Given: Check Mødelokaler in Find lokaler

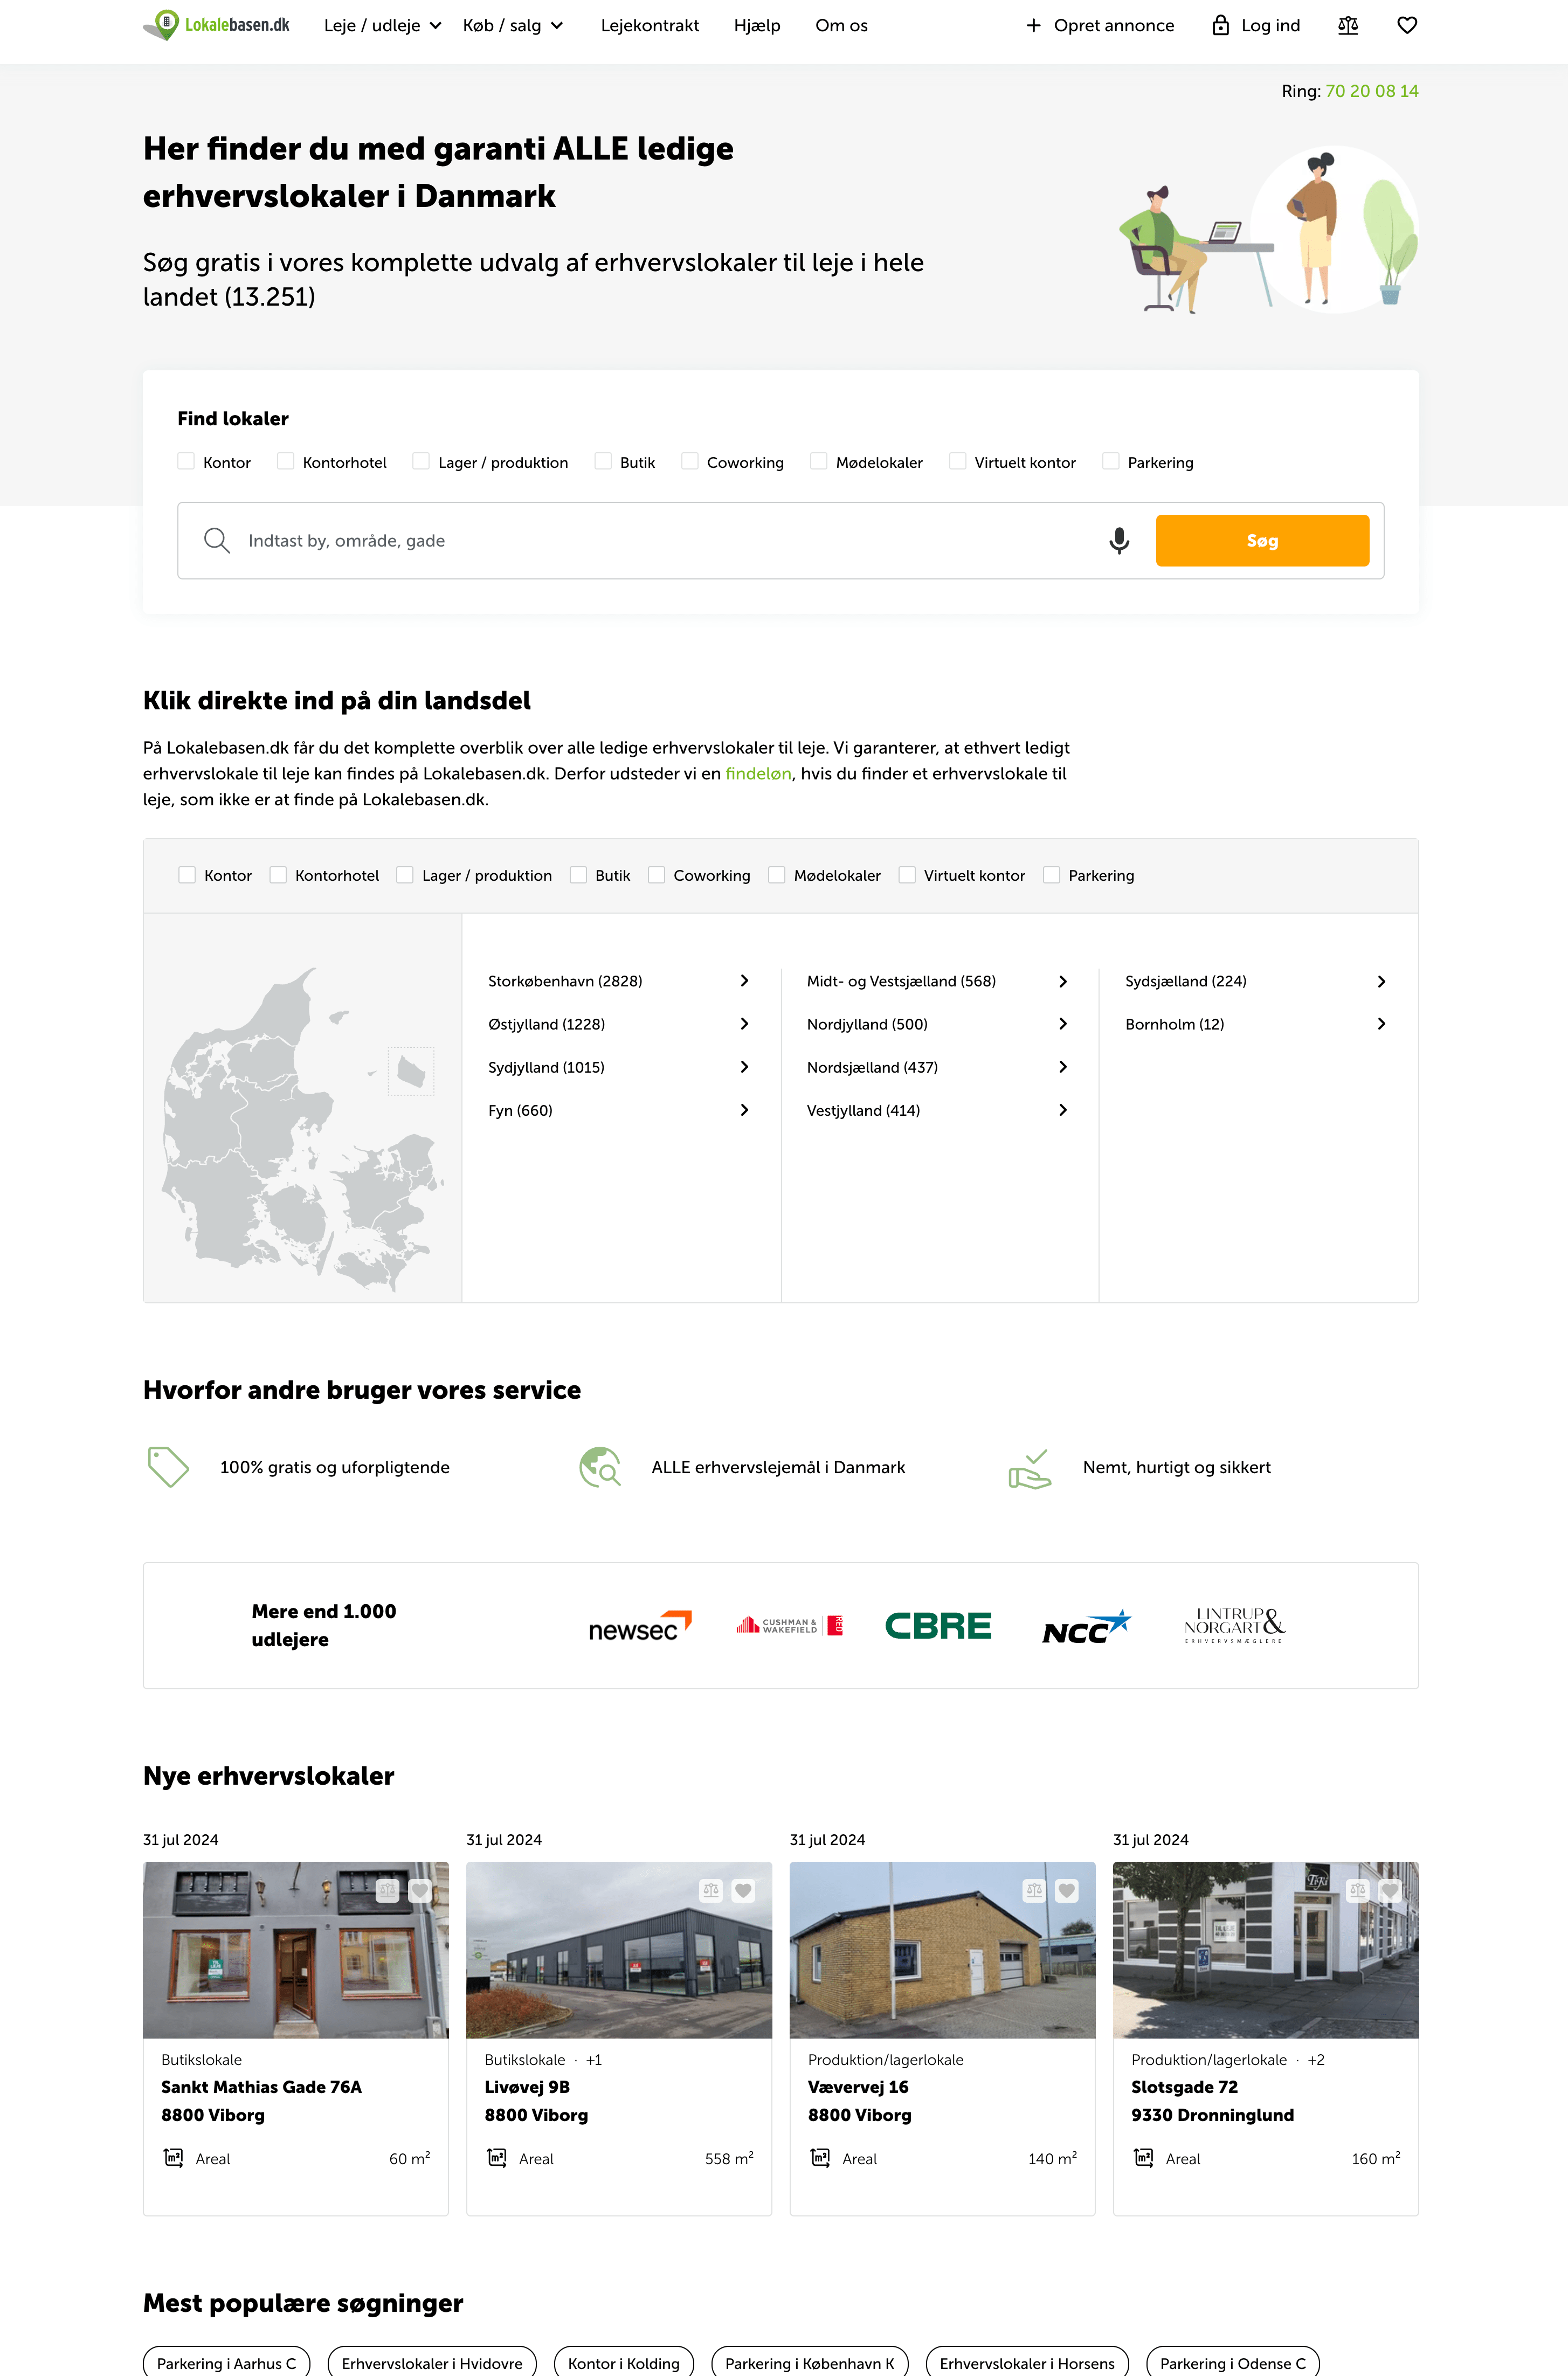Looking at the screenshot, I should point(819,461).
